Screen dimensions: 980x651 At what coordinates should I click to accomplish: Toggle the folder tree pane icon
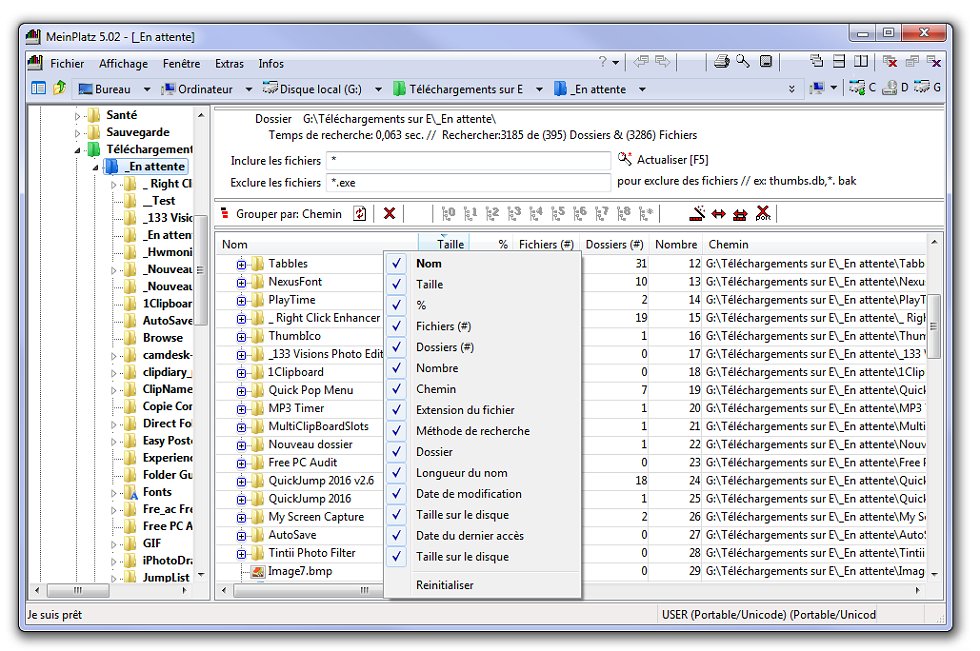38,88
